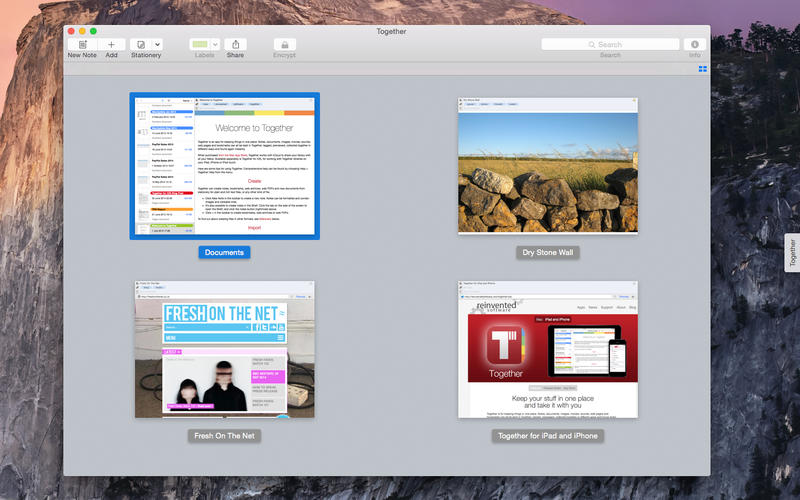The image size is (800, 500).
Task: Expand the Labels dropdown arrow
Action: point(214,44)
